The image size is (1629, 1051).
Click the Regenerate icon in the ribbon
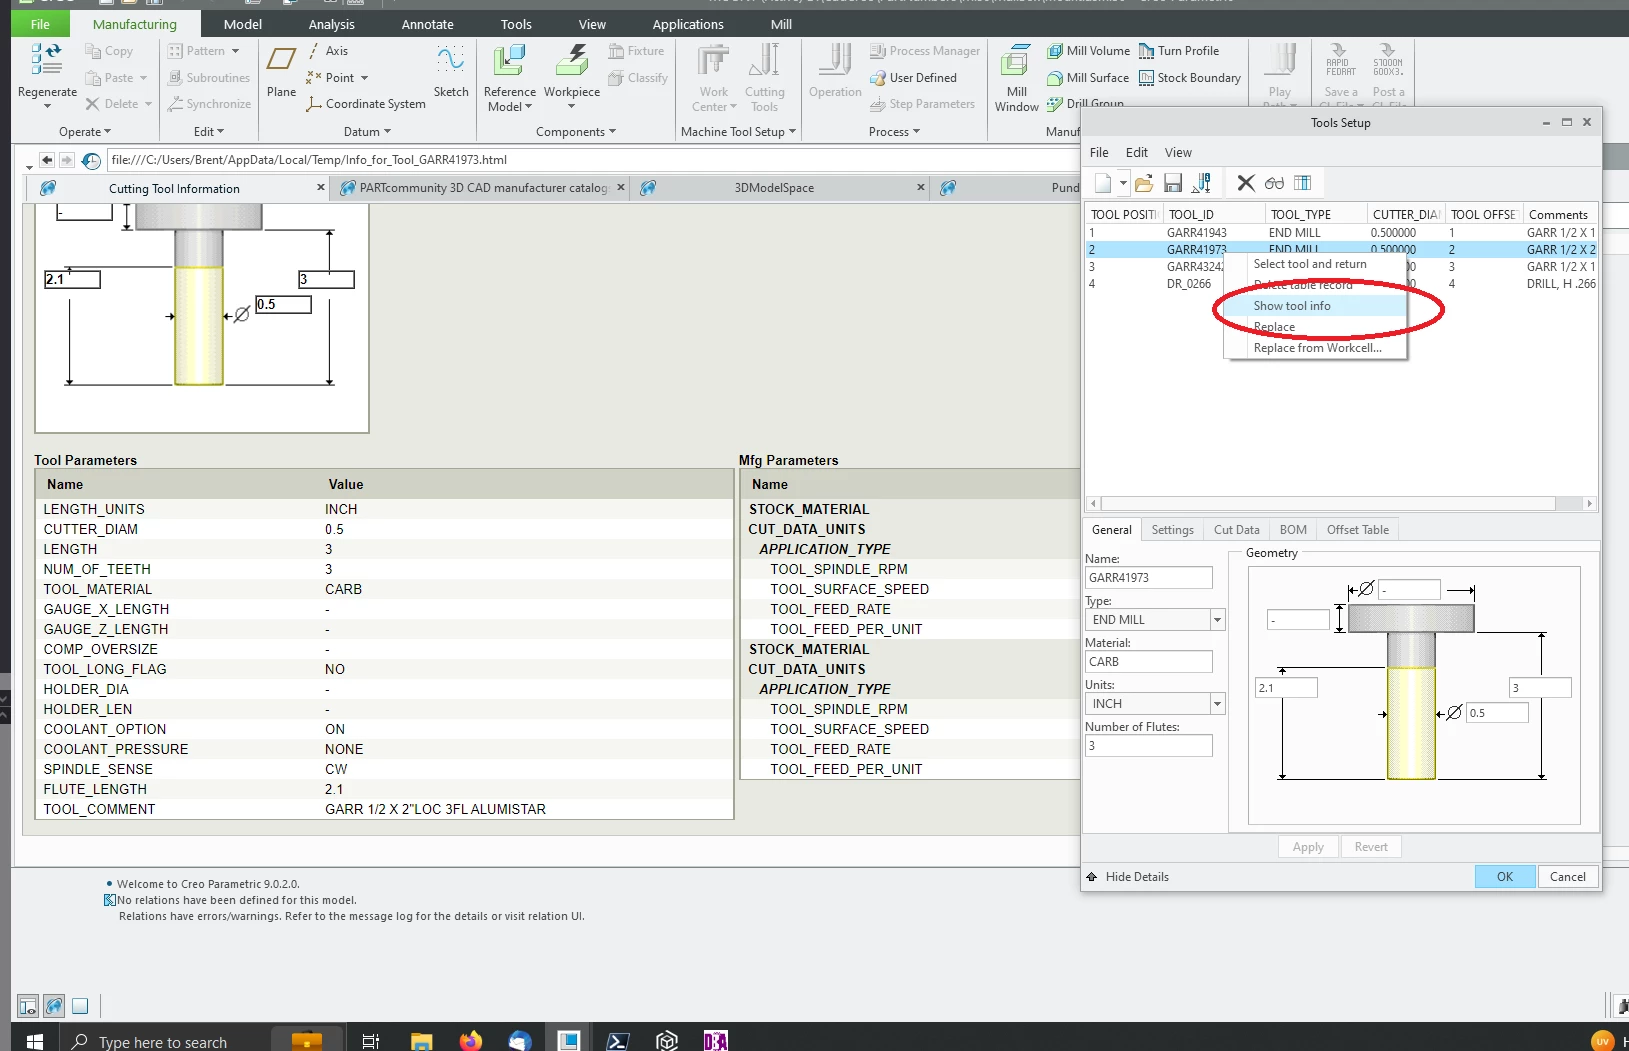[x=46, y=60]
